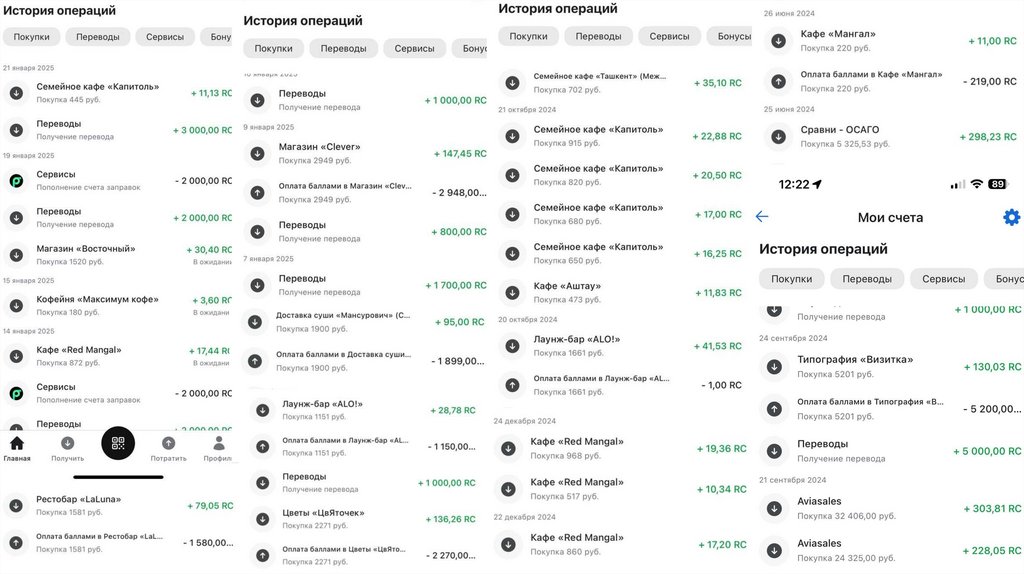Tap the green icon beside Сервисы −2 000,00 RC on 19 января
The height and width of the screenshot is (574, 1024).
click(x=16, y=181)
